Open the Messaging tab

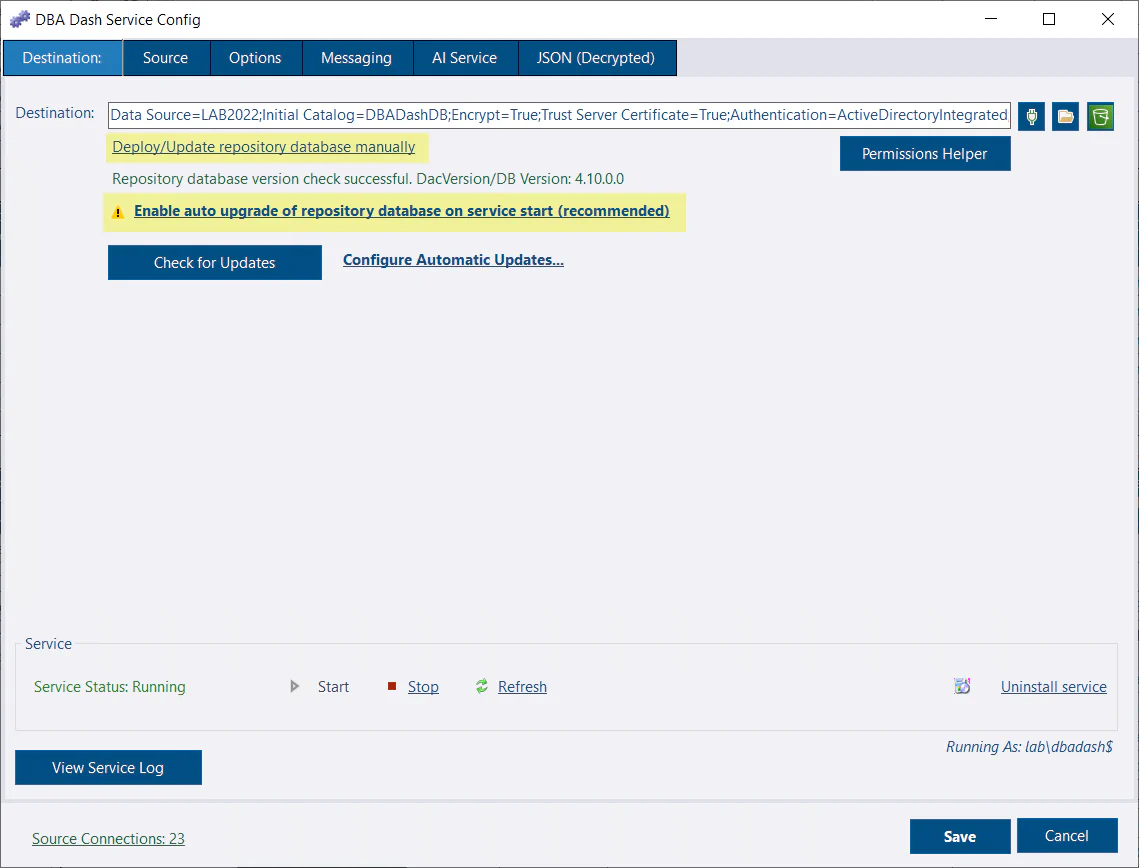(x=356, y=58)
